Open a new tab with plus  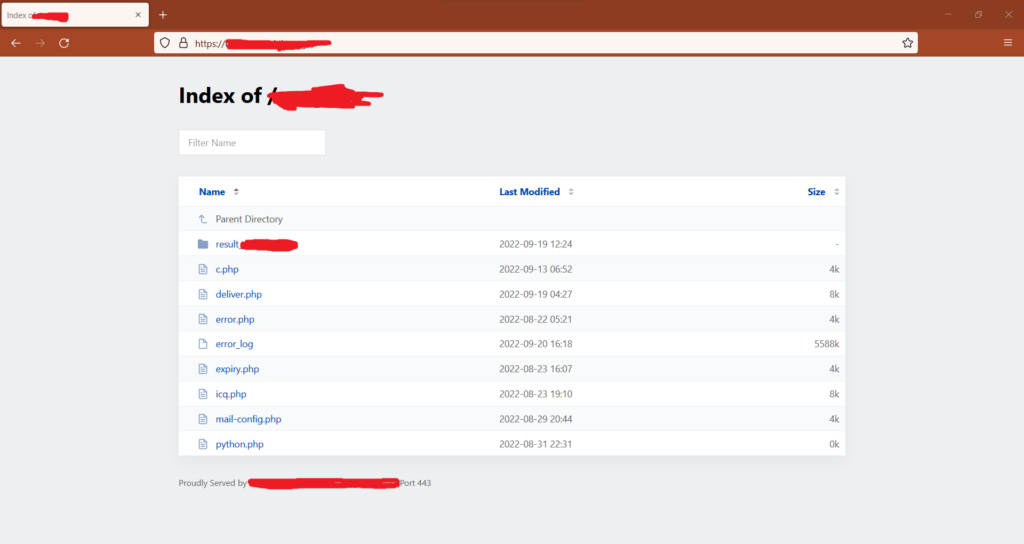(x=163, y=14)
